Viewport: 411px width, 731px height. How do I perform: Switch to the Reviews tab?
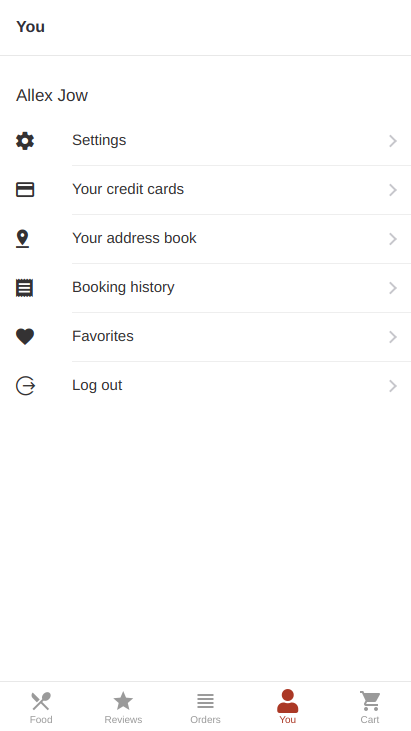pos(123,707)
